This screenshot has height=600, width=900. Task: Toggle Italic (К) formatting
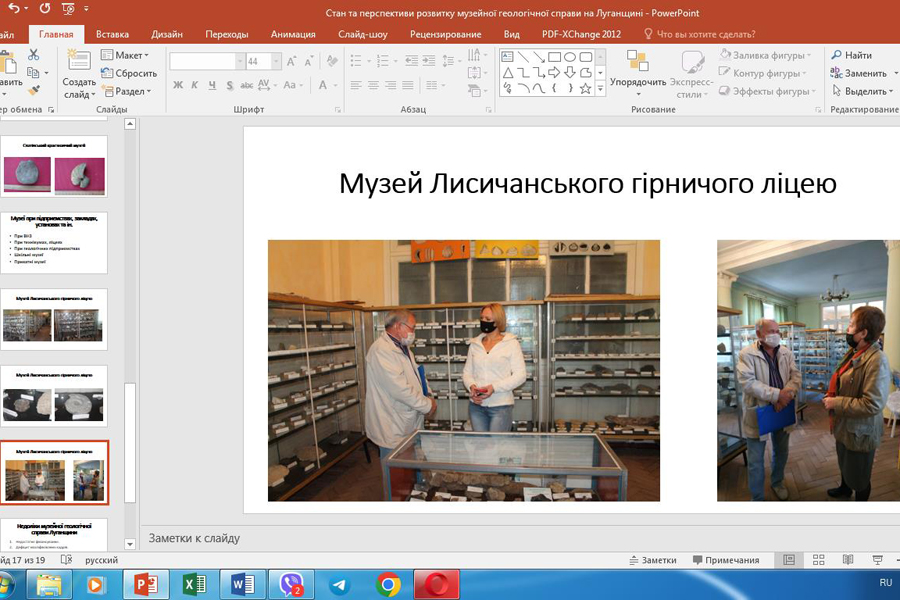[x=195, y=86]
